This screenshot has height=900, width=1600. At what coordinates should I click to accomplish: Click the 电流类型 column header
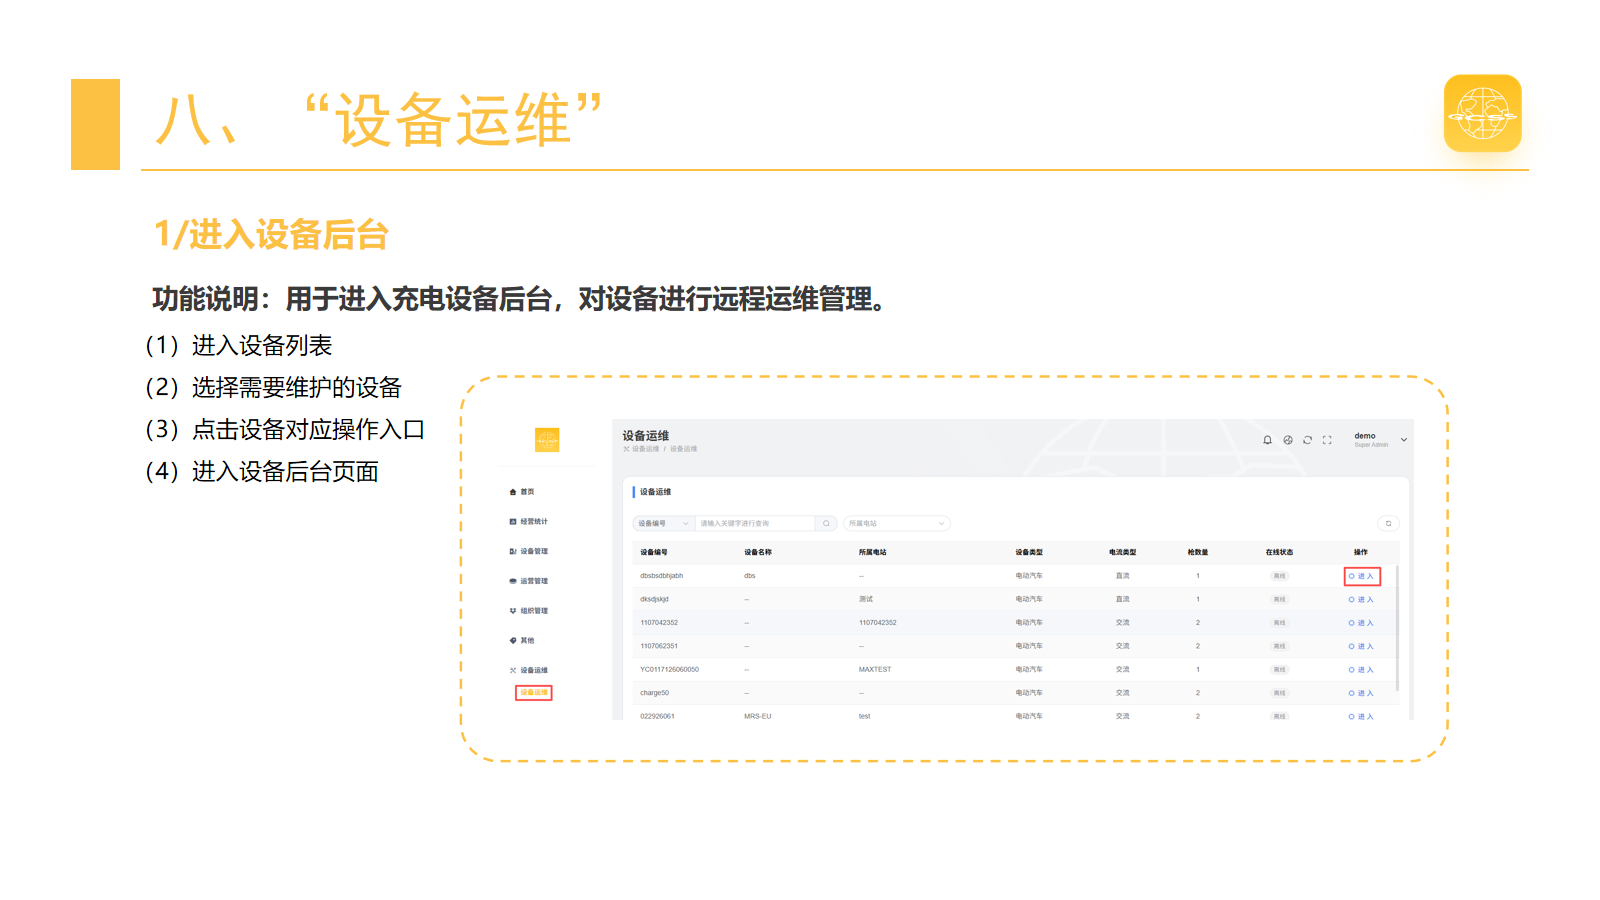pyautogui.click(x=1122, y=552)
